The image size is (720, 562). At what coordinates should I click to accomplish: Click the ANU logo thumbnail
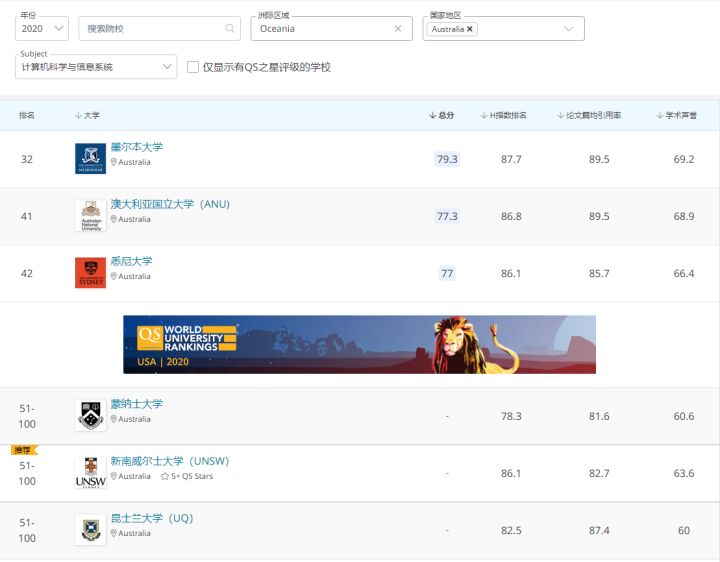(90, 216)
